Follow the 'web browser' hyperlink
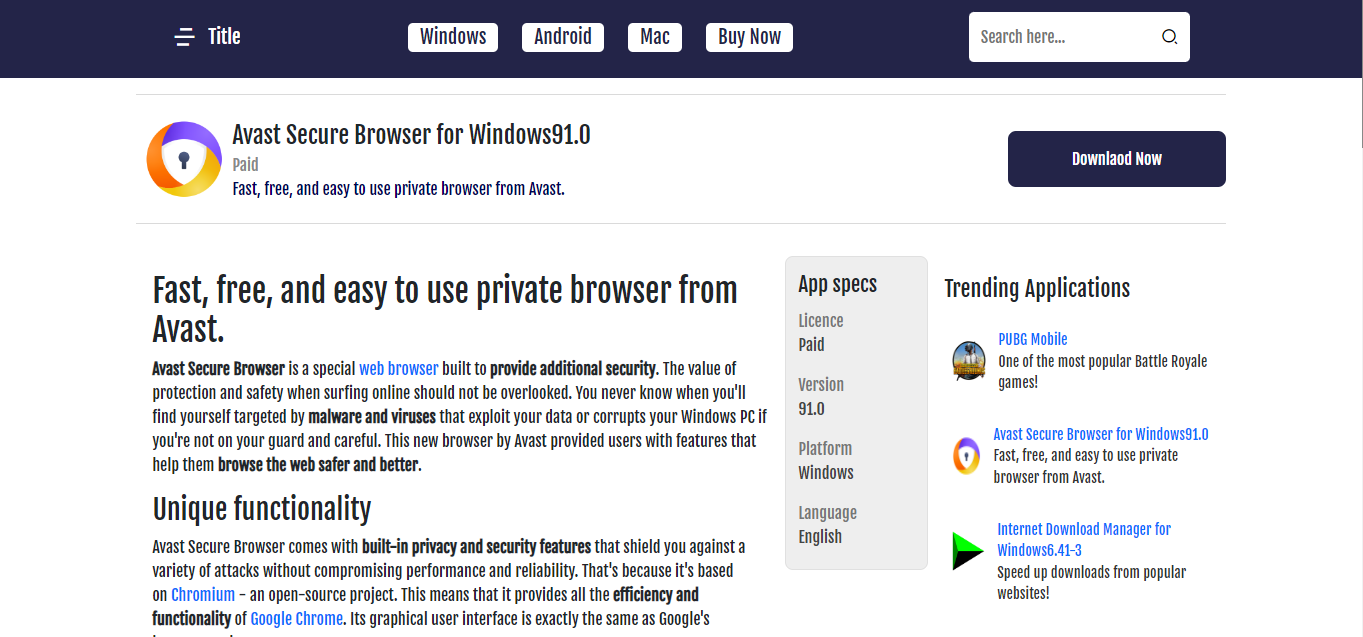1363x637 pixels. (x=398, y=368)
